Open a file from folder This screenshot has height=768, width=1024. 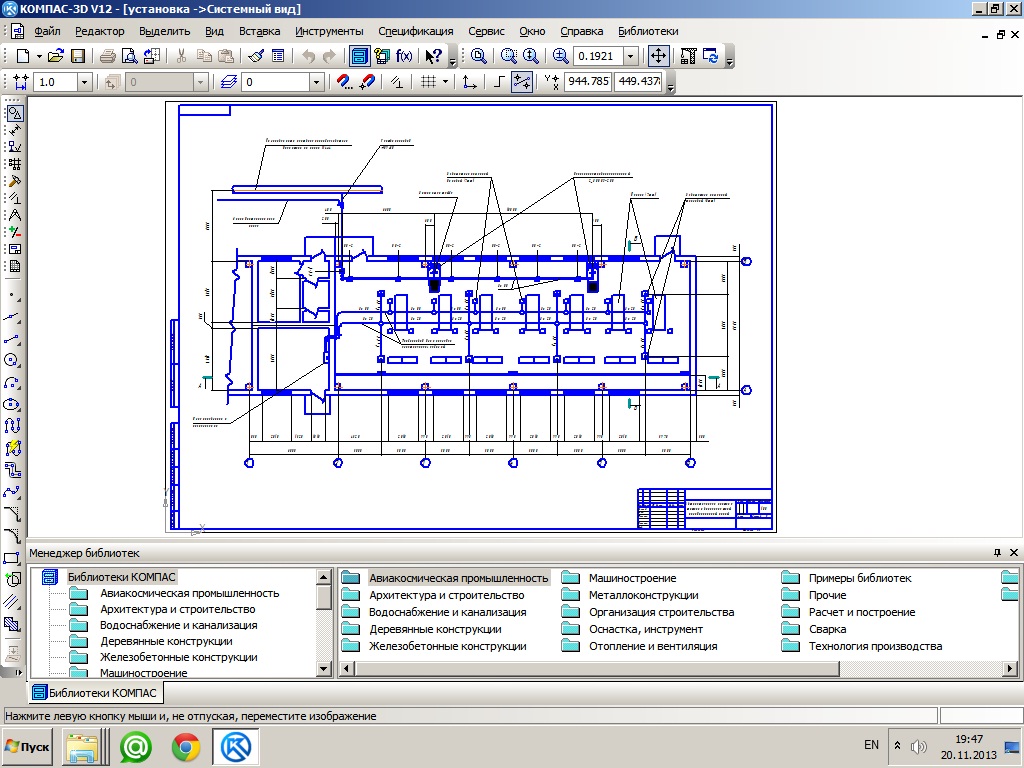click(x=56, y=56)
